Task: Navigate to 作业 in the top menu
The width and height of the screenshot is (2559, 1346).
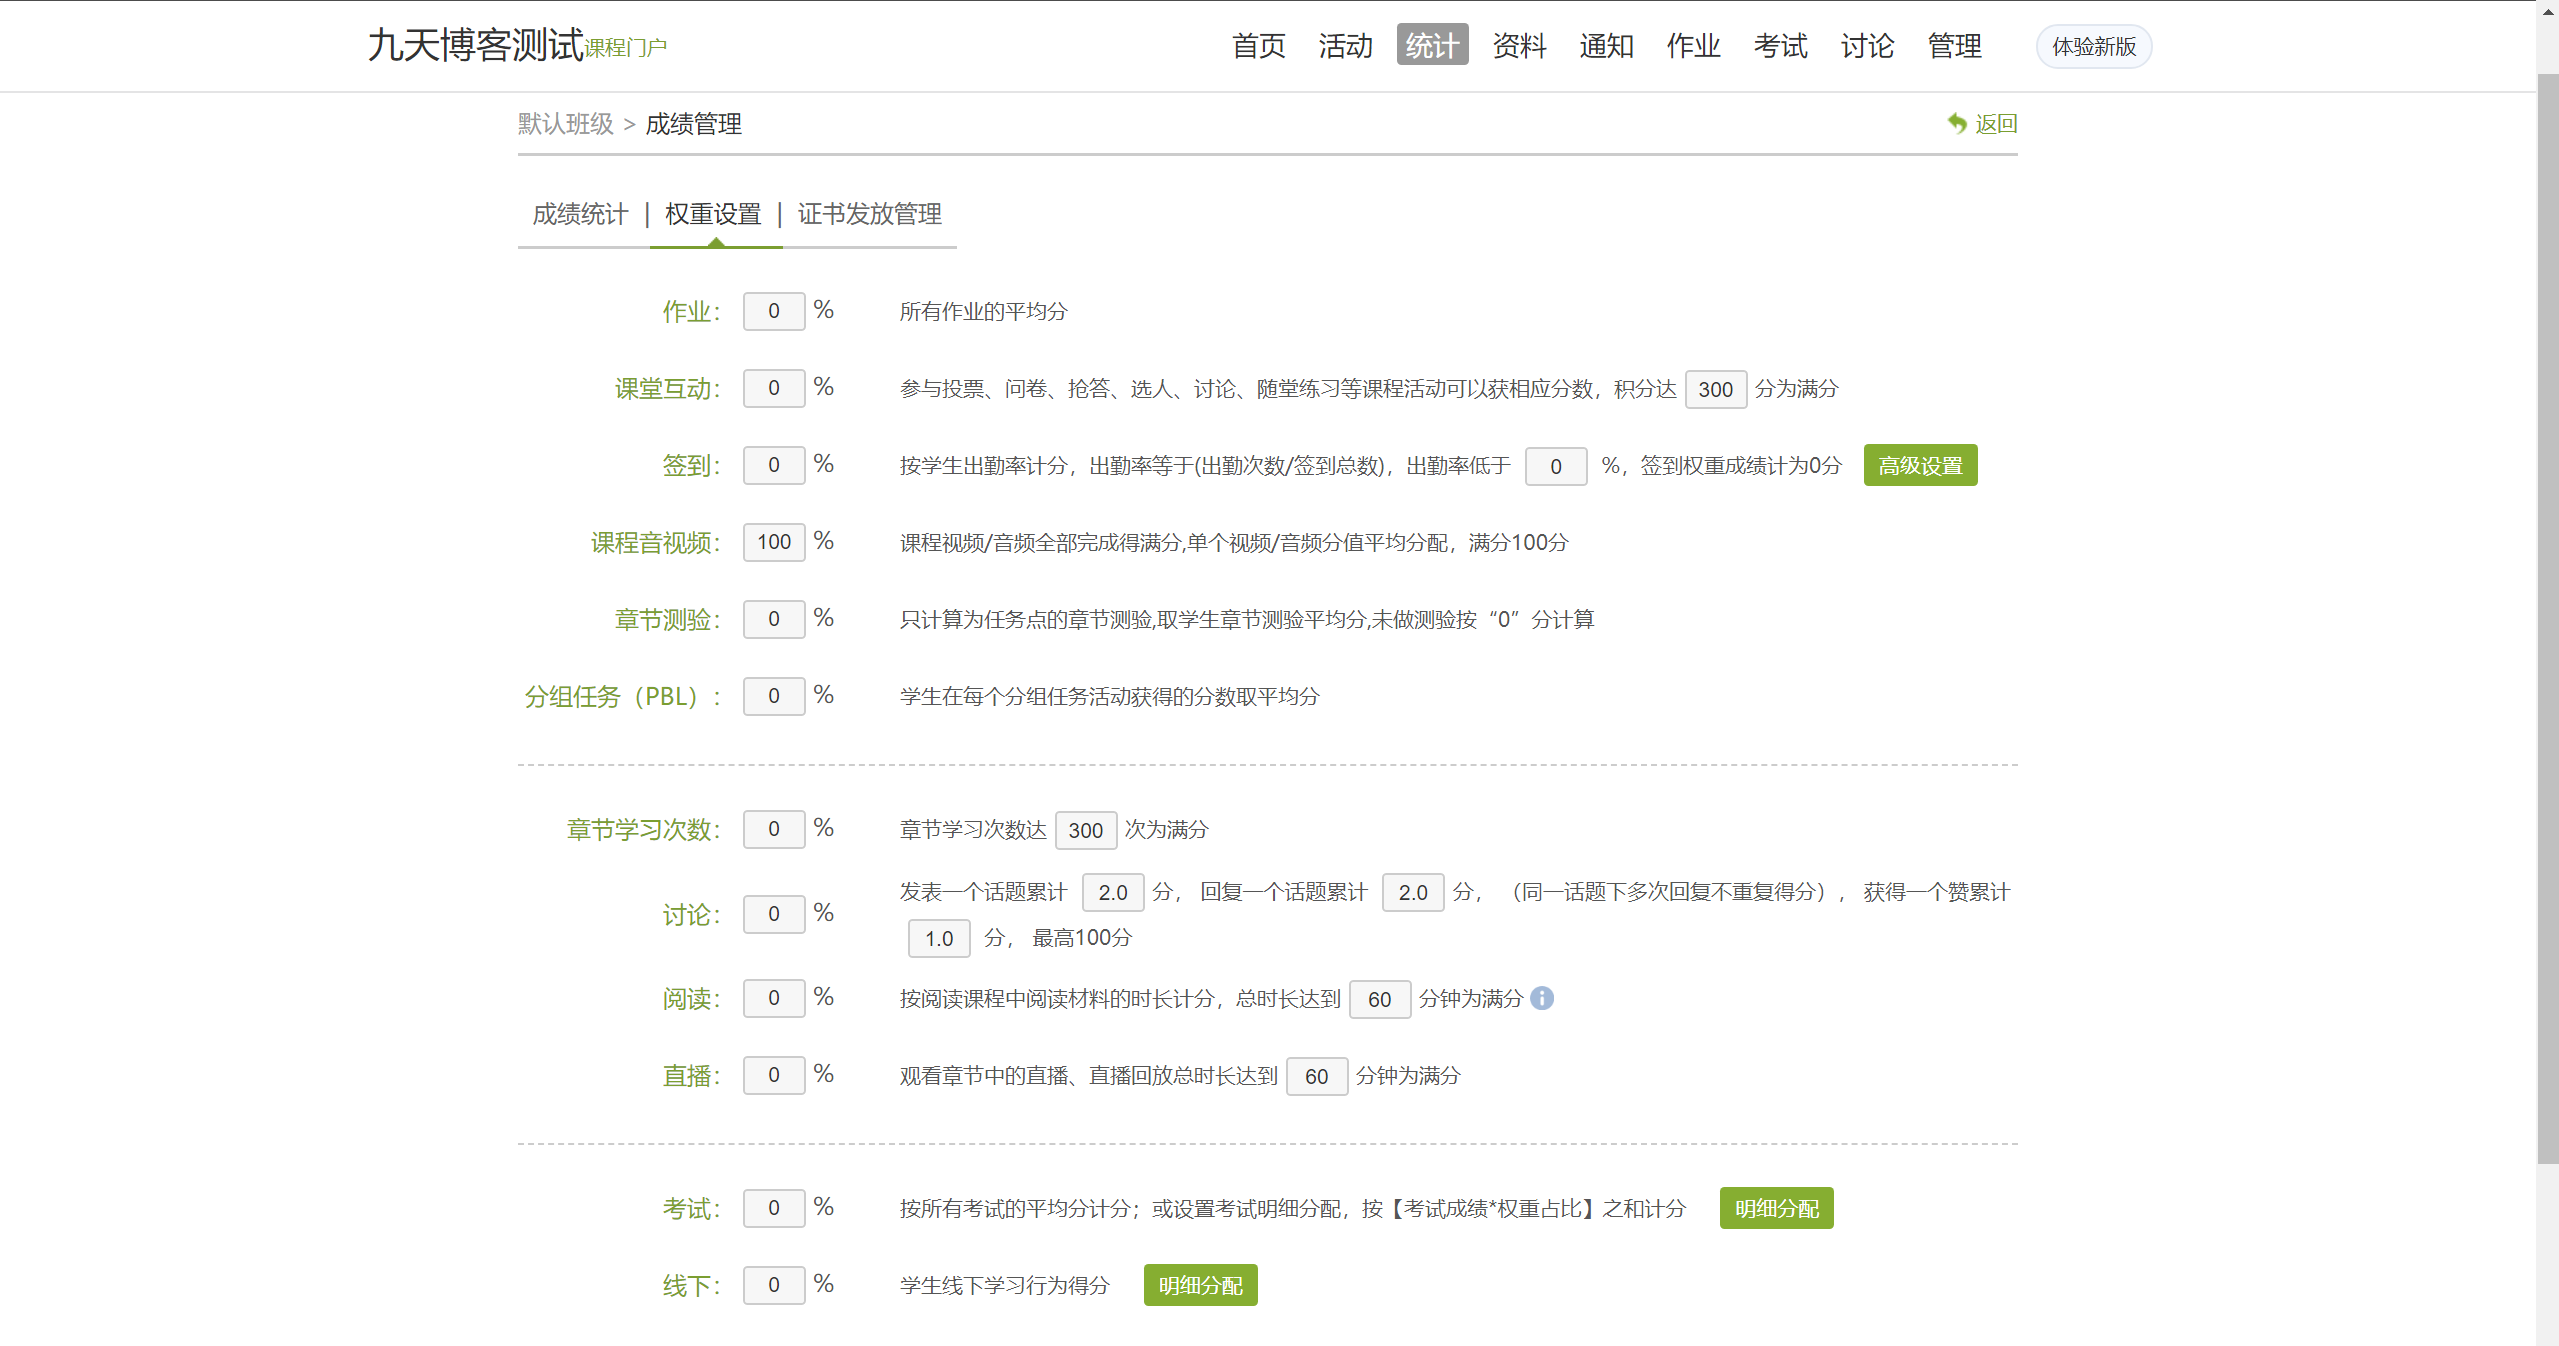Action: (1694, 45)
